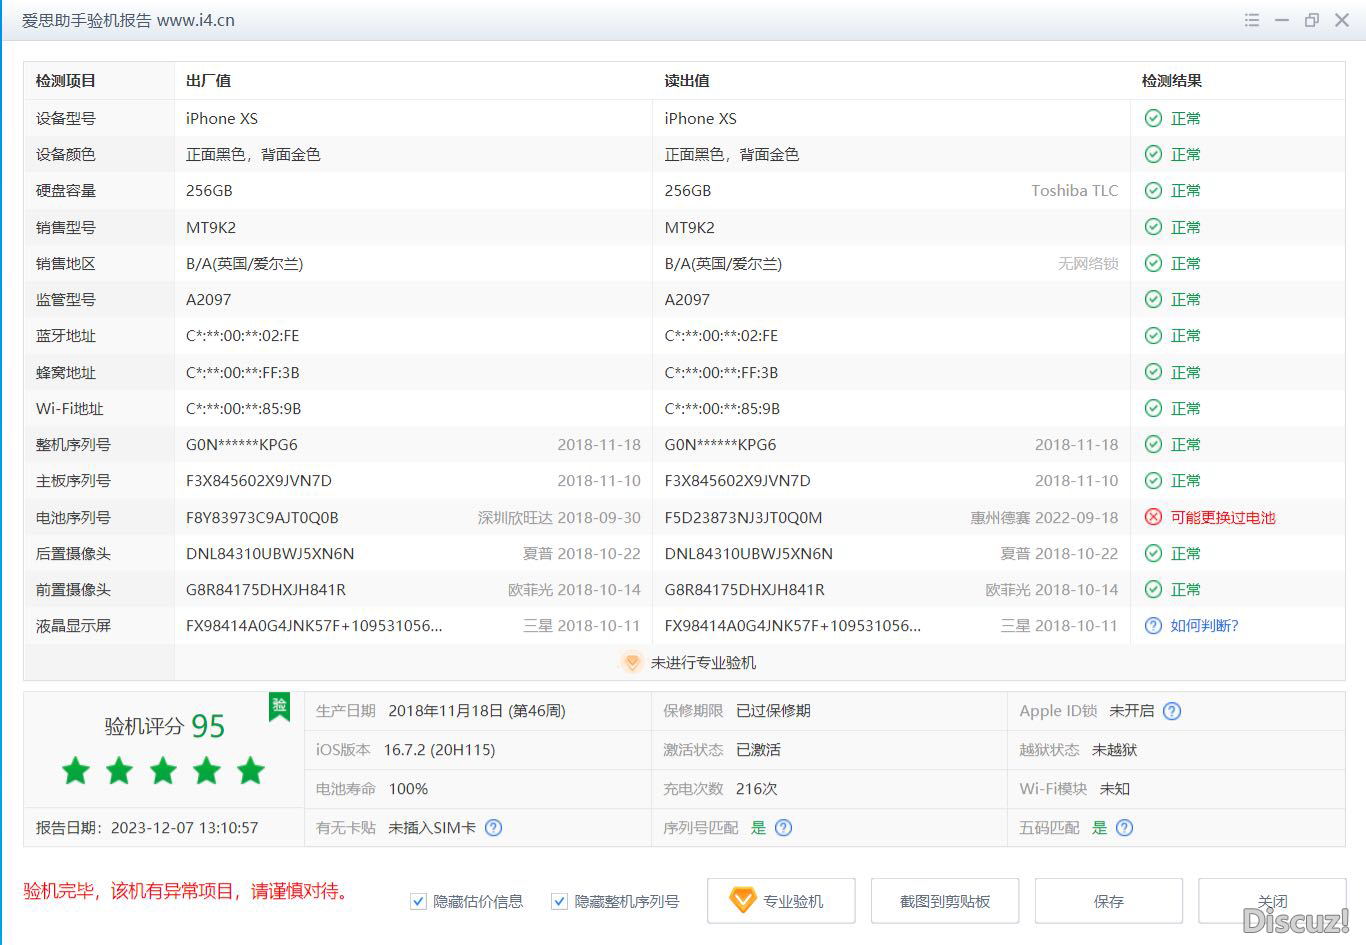
Task: Click green check icon in 蓝牙地址 row
Action: click(x=1153, y=335)
